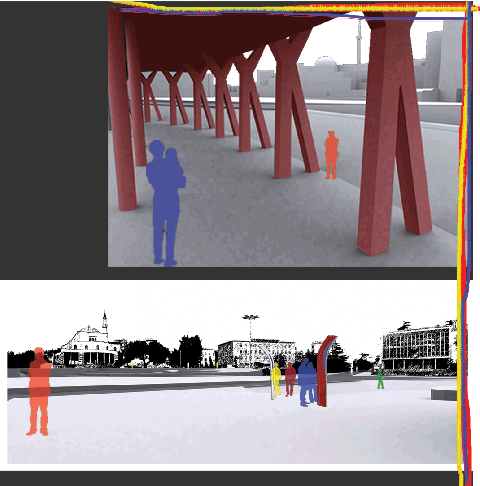
Task: Select the multicolored vertical border line
Action: (x=465, y=243)
